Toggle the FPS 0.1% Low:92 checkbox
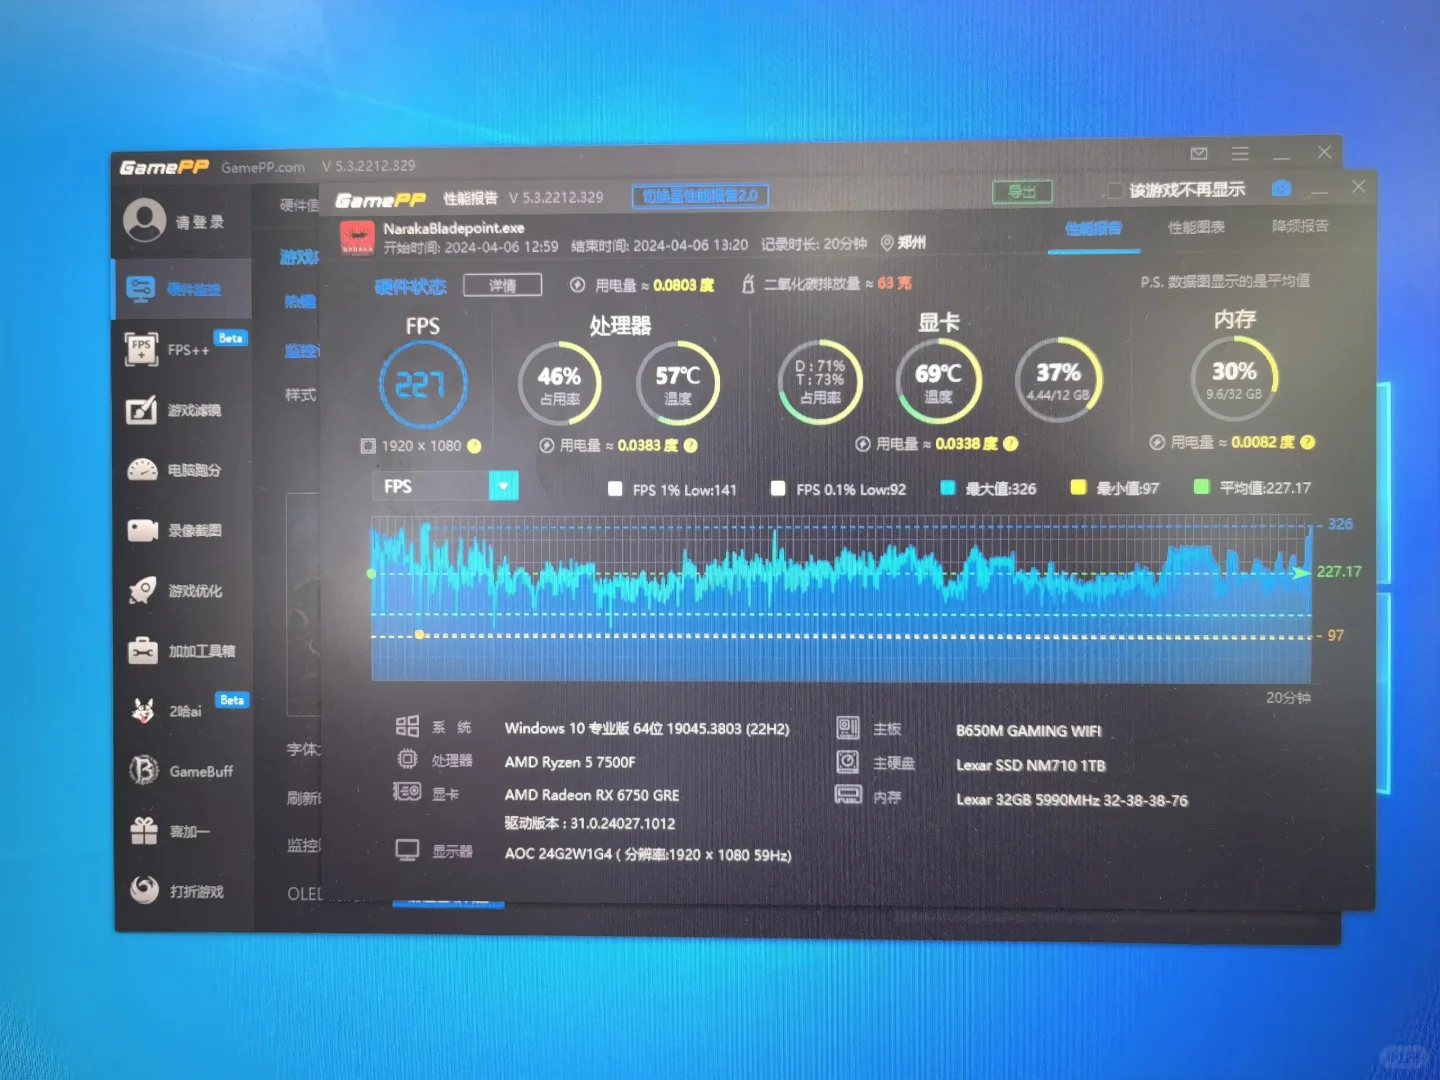The image size is (1440, 1080). [778, 488]
